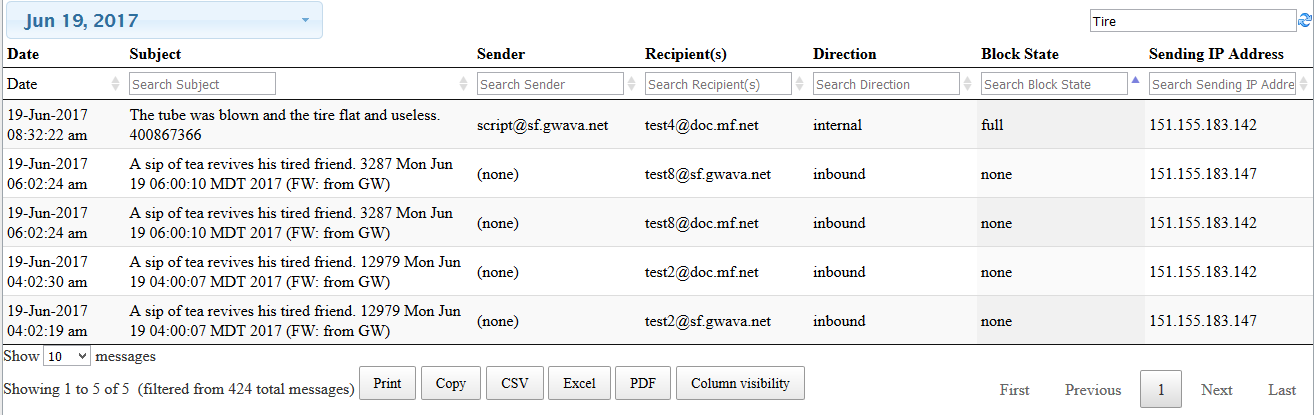Copy table contents with Copy button
Image resolution: width=1314 pixels, height=415 pixels.
pyautogui.click(x=451, y=384)
